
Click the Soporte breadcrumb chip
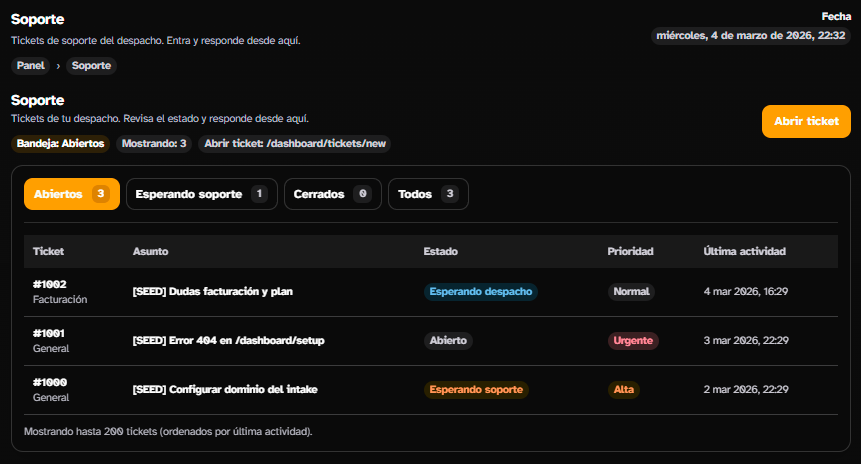tap(92, 66)
